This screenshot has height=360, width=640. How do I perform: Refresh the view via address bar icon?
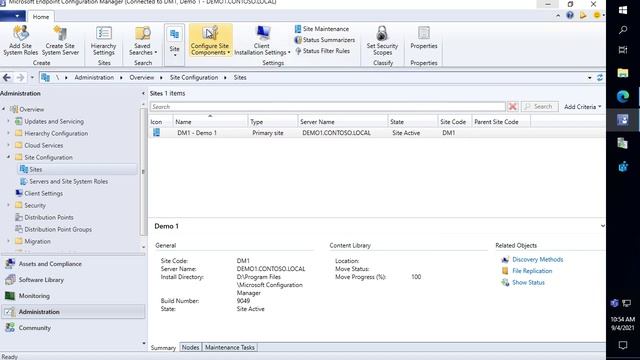pos(600,78)
